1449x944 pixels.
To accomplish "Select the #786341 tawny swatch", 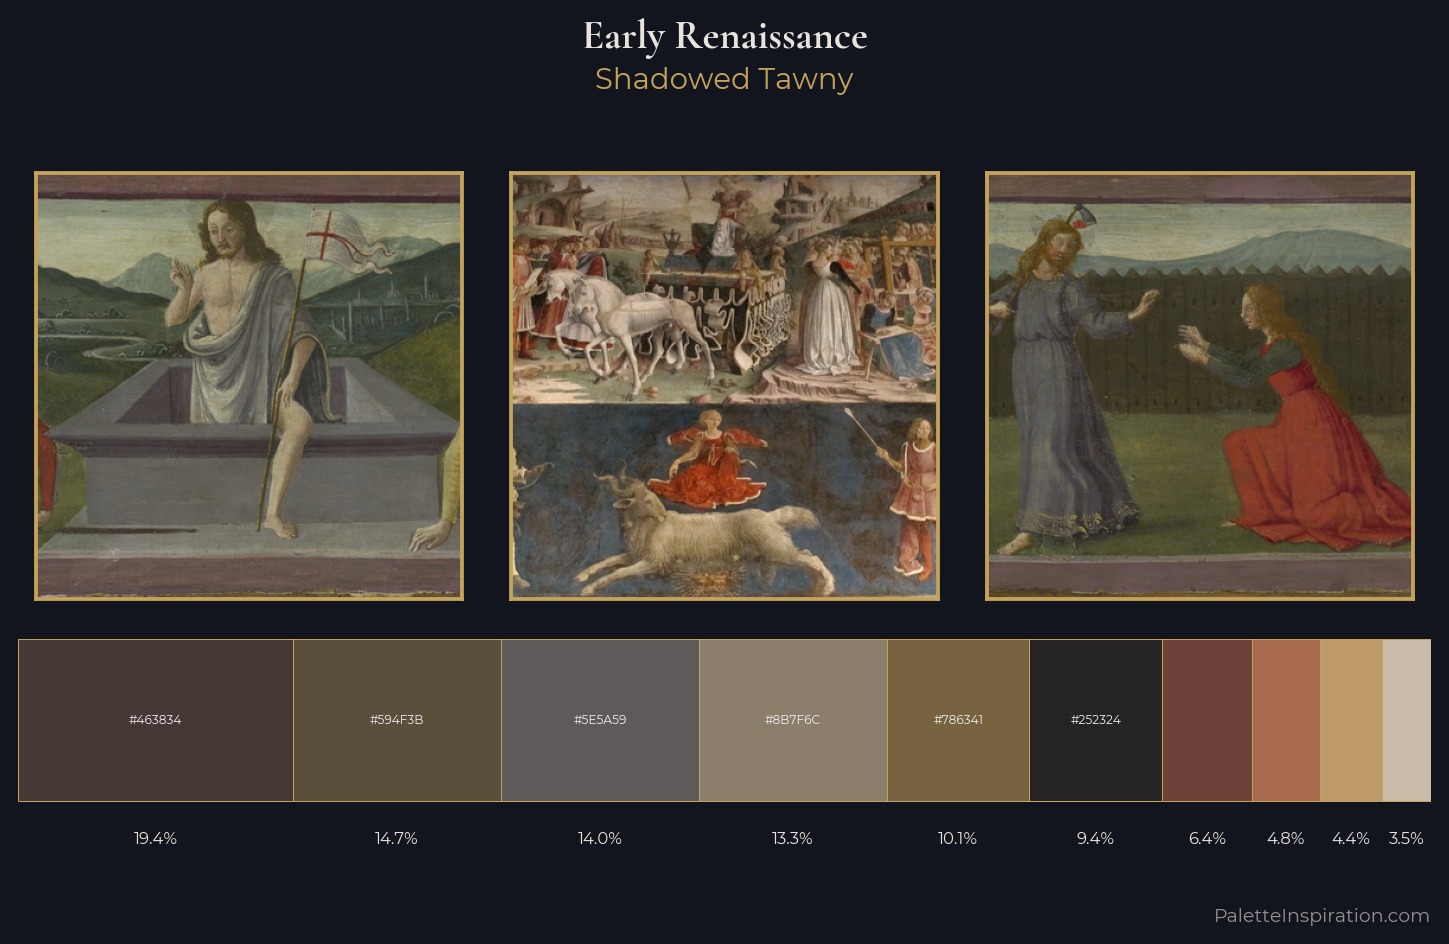I will tap(958, 720).
